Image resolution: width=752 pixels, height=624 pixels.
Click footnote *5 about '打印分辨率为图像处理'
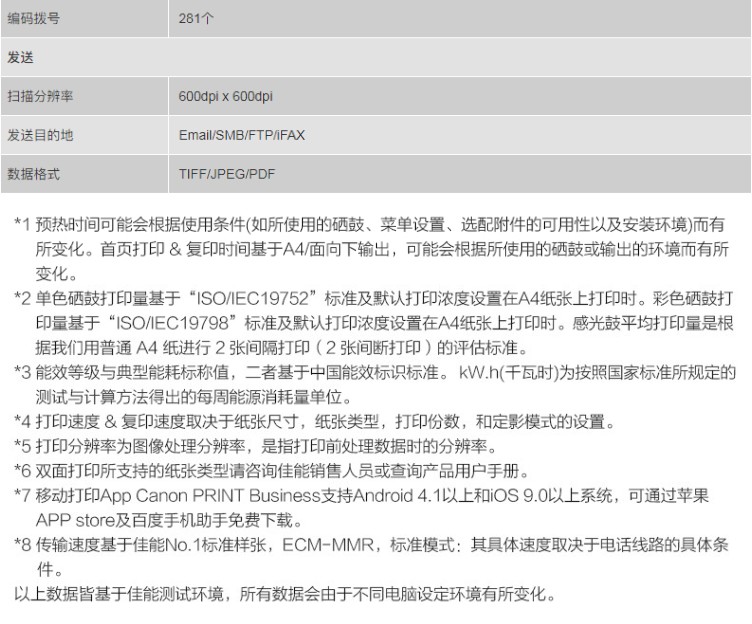click(x=255, y=446)
